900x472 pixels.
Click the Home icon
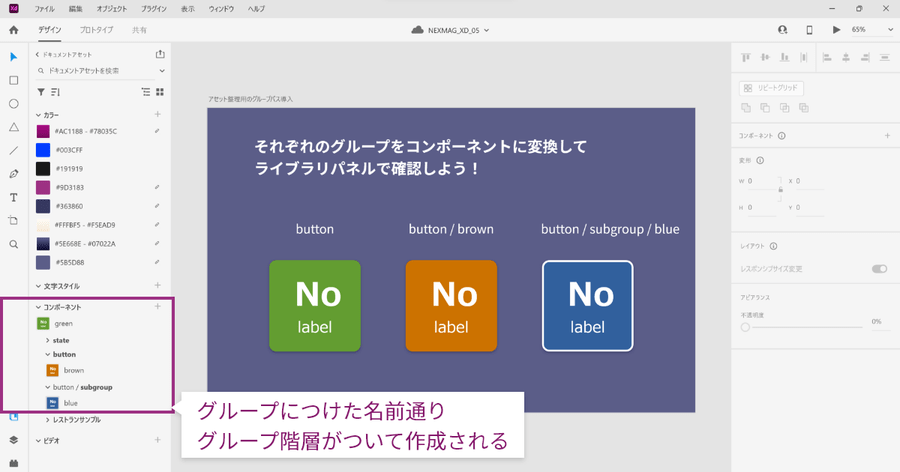14,30
